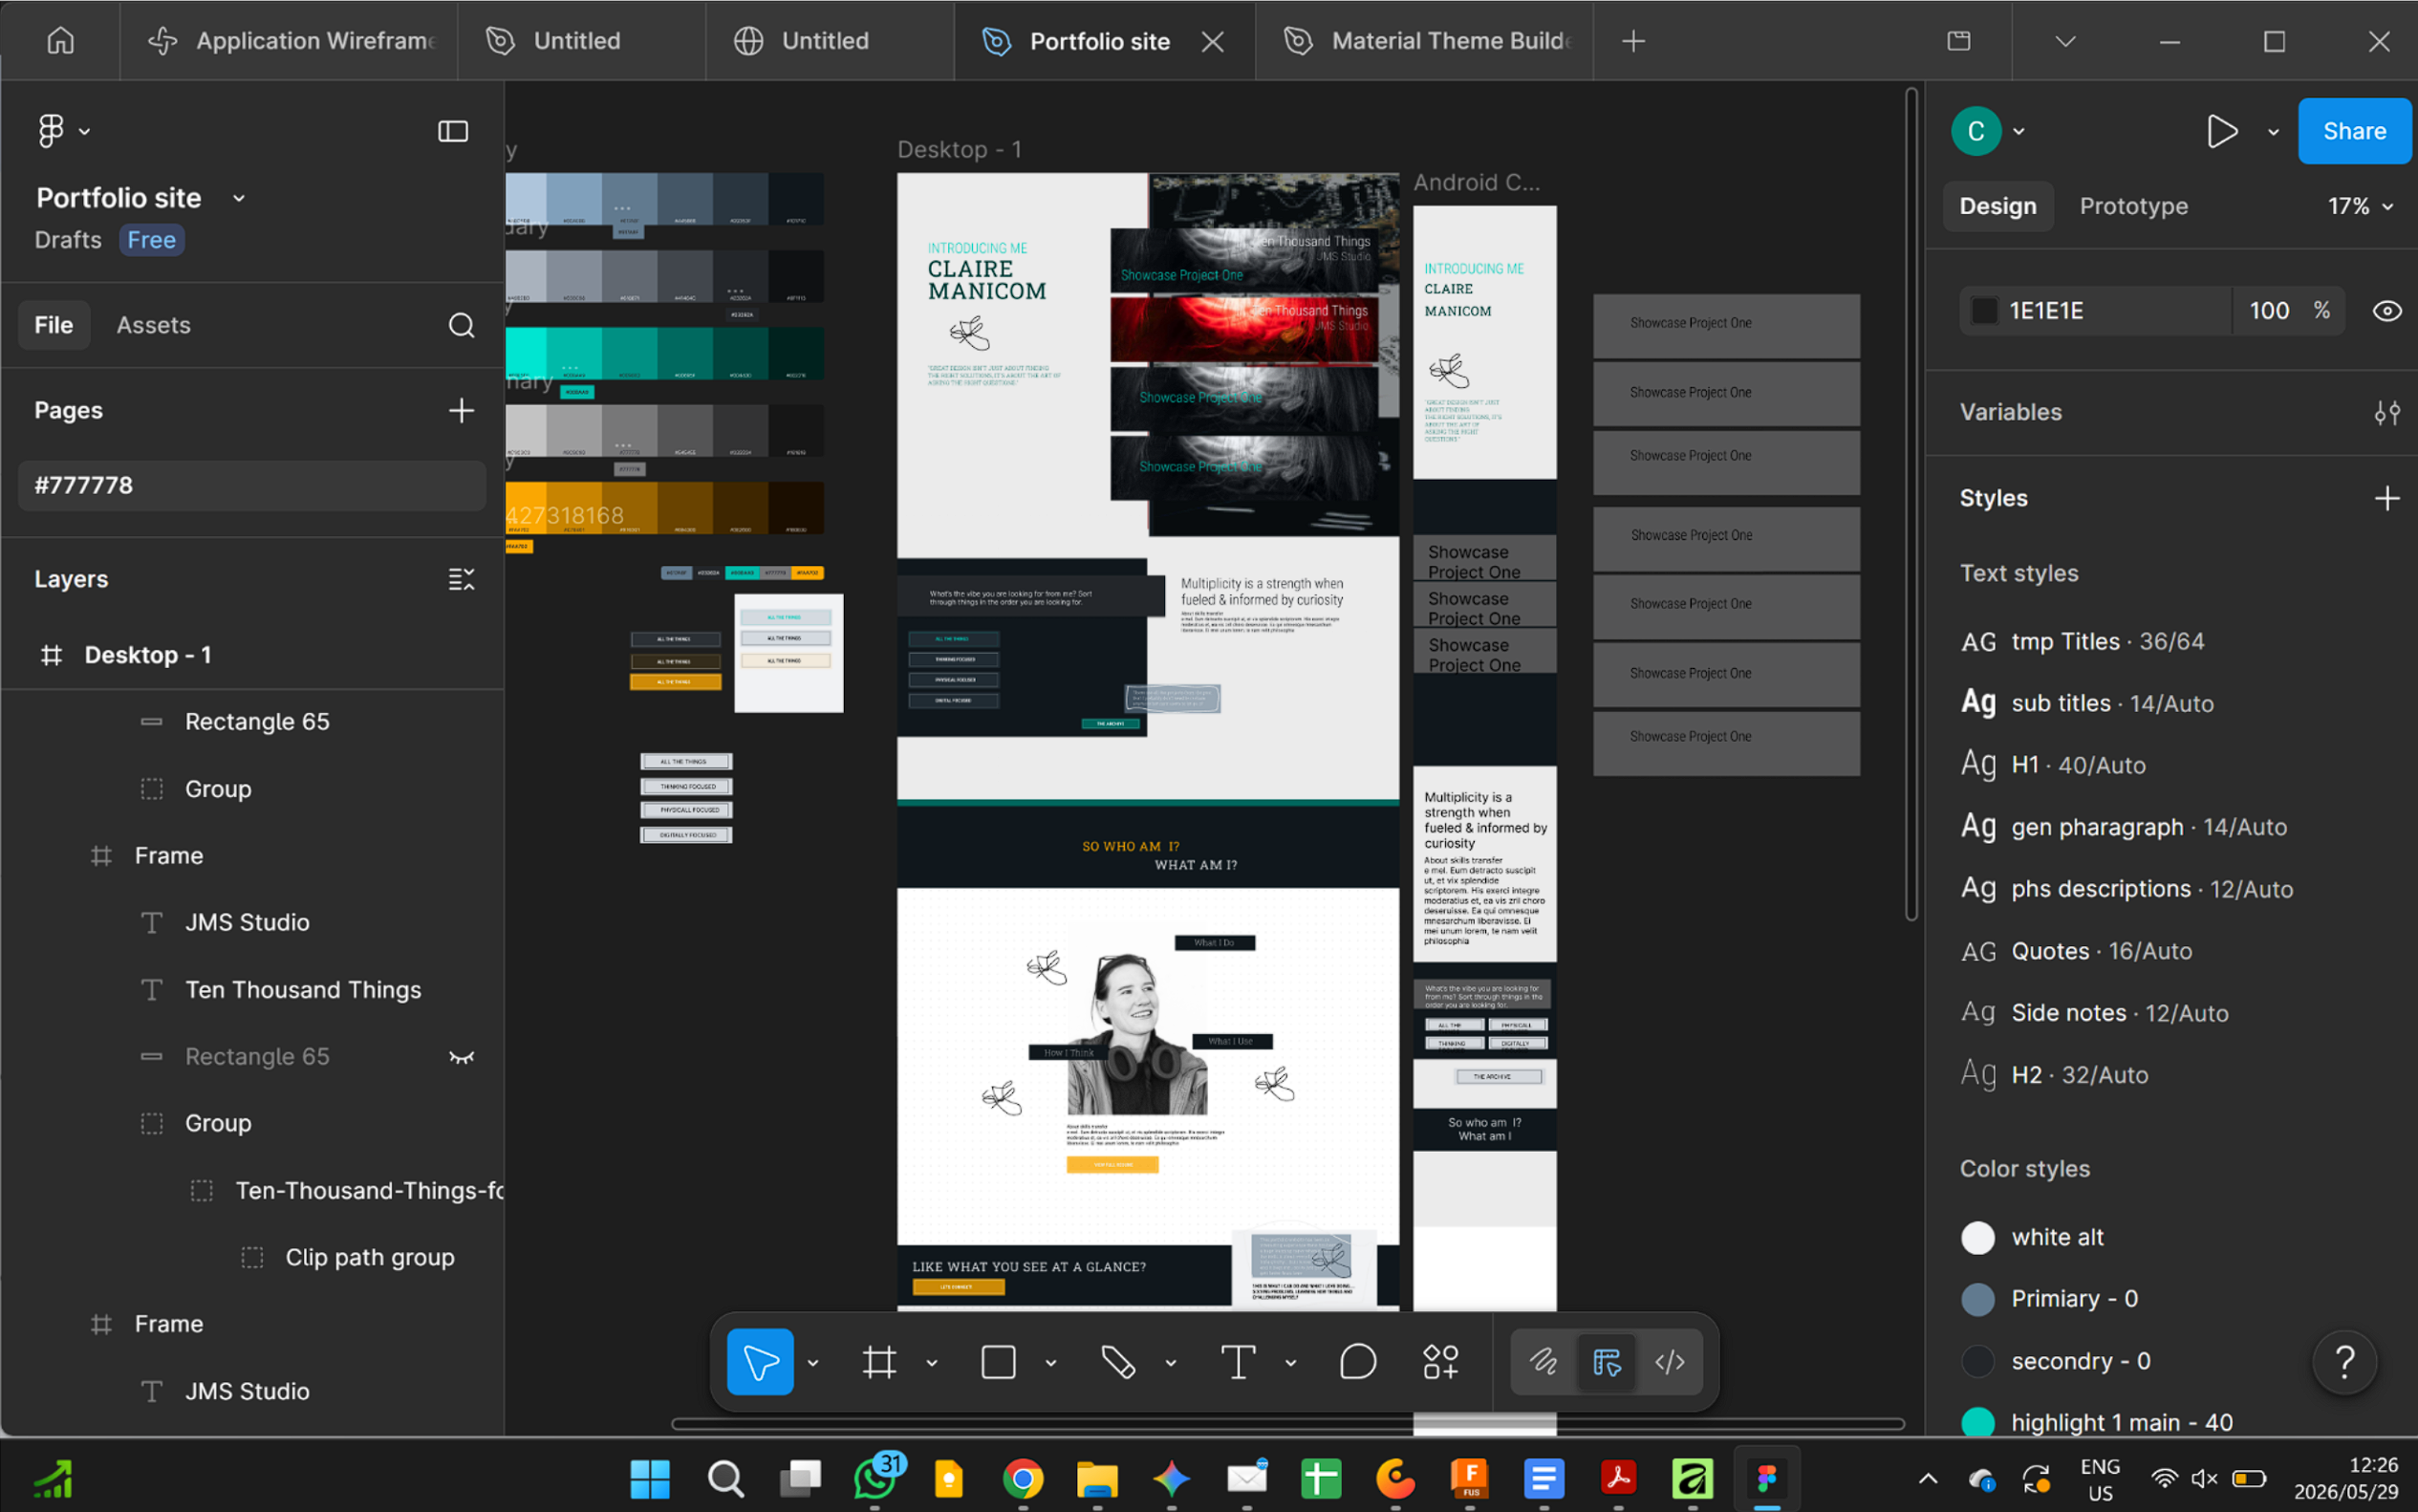Expand the user avatar dropdown
The image size is (2418, 1512).
(x=2019, y=131)
